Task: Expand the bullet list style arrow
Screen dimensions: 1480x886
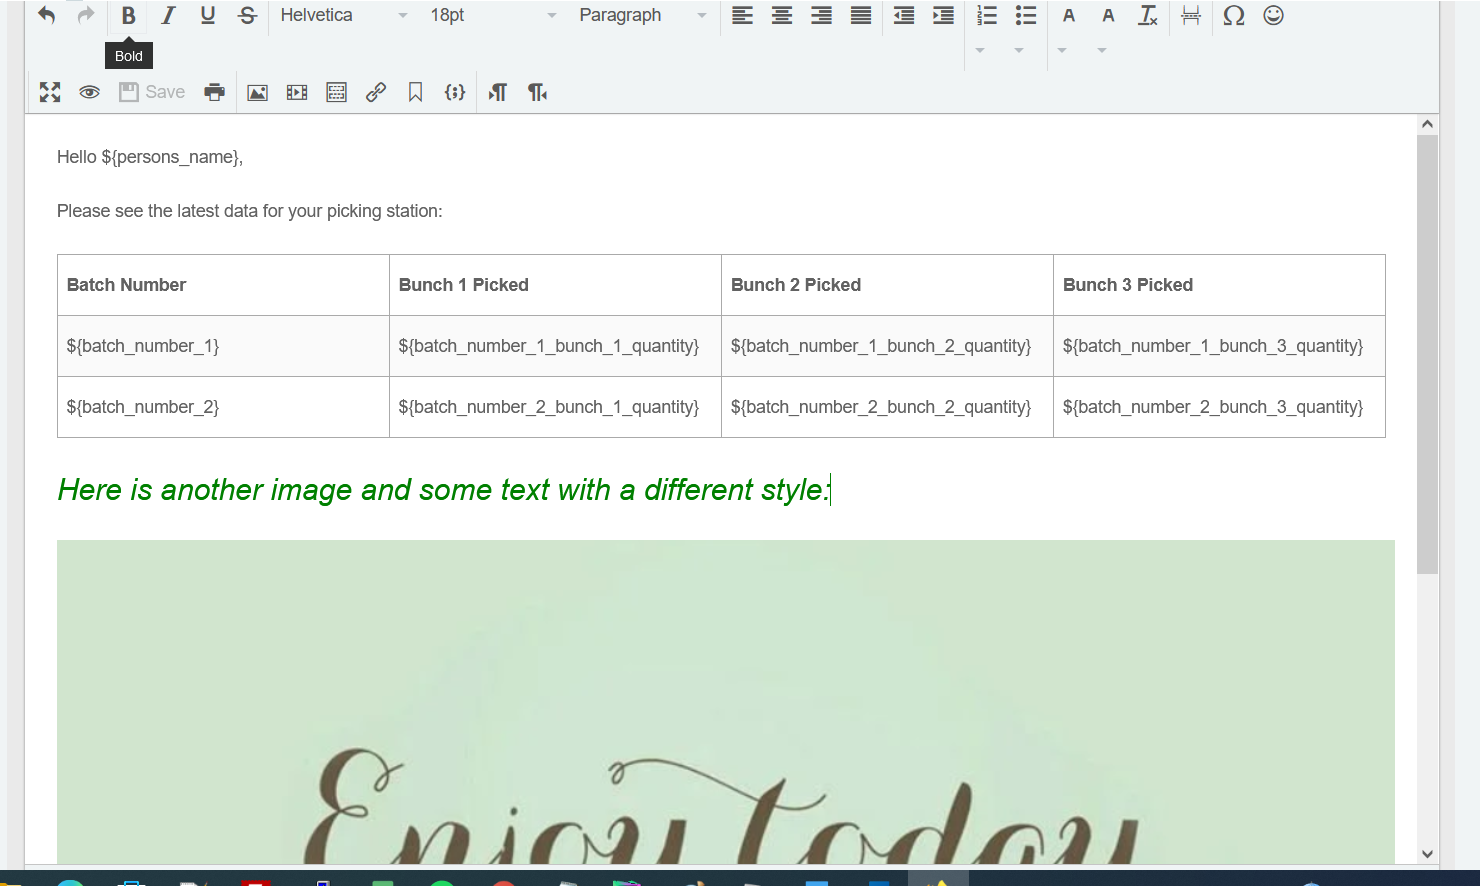Action: click(1019, 50)
